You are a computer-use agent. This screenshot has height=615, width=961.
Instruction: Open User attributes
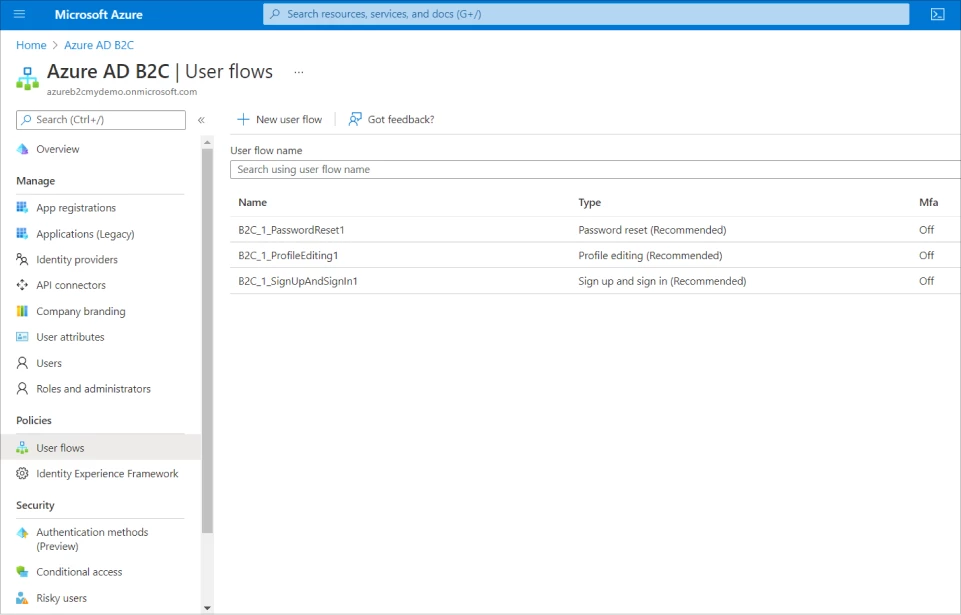pyautogui.click(x=73, y=337)
